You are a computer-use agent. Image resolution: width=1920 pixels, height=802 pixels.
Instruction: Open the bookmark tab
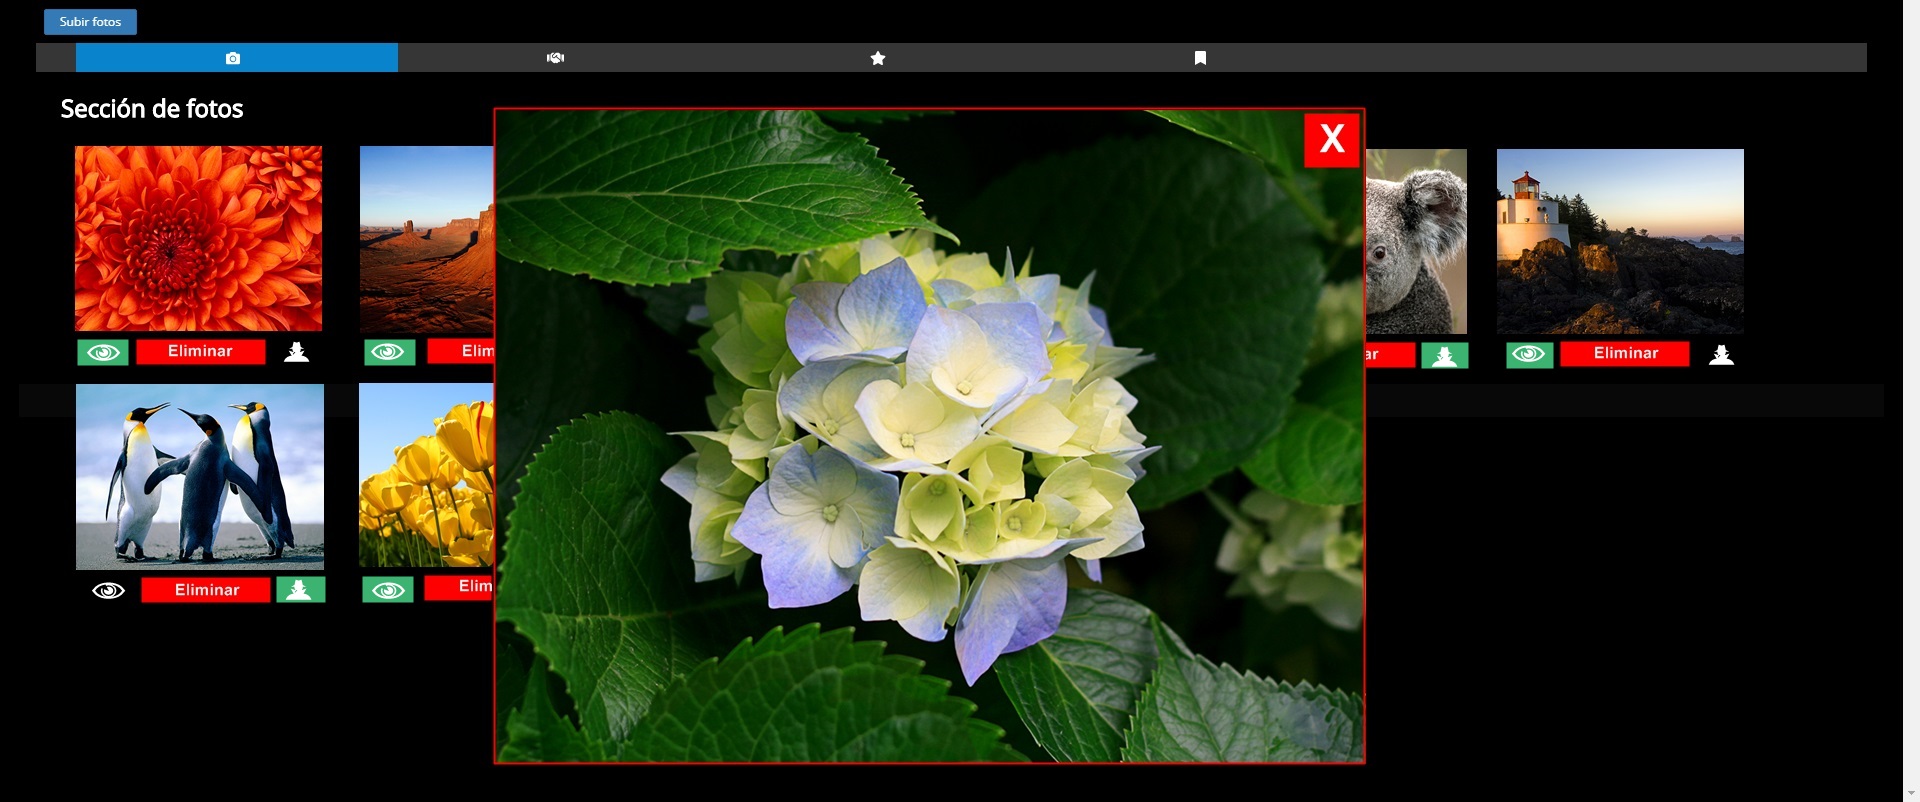click(x=1200, y=58)
